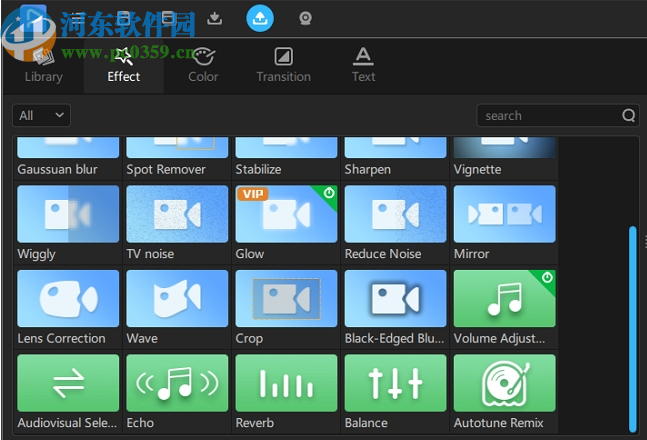Click the "Sharpen" label
Viewport: 647px width, 440px height.
[x=368, y=169]
